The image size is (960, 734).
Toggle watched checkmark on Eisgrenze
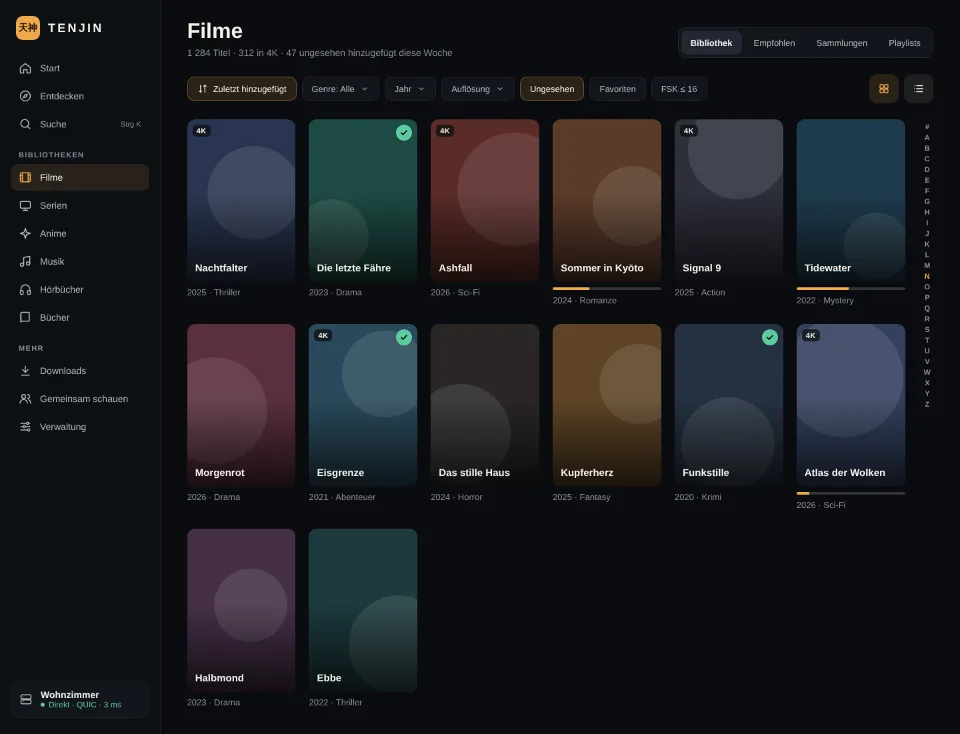pyautogui.click(x=403, y=337)
